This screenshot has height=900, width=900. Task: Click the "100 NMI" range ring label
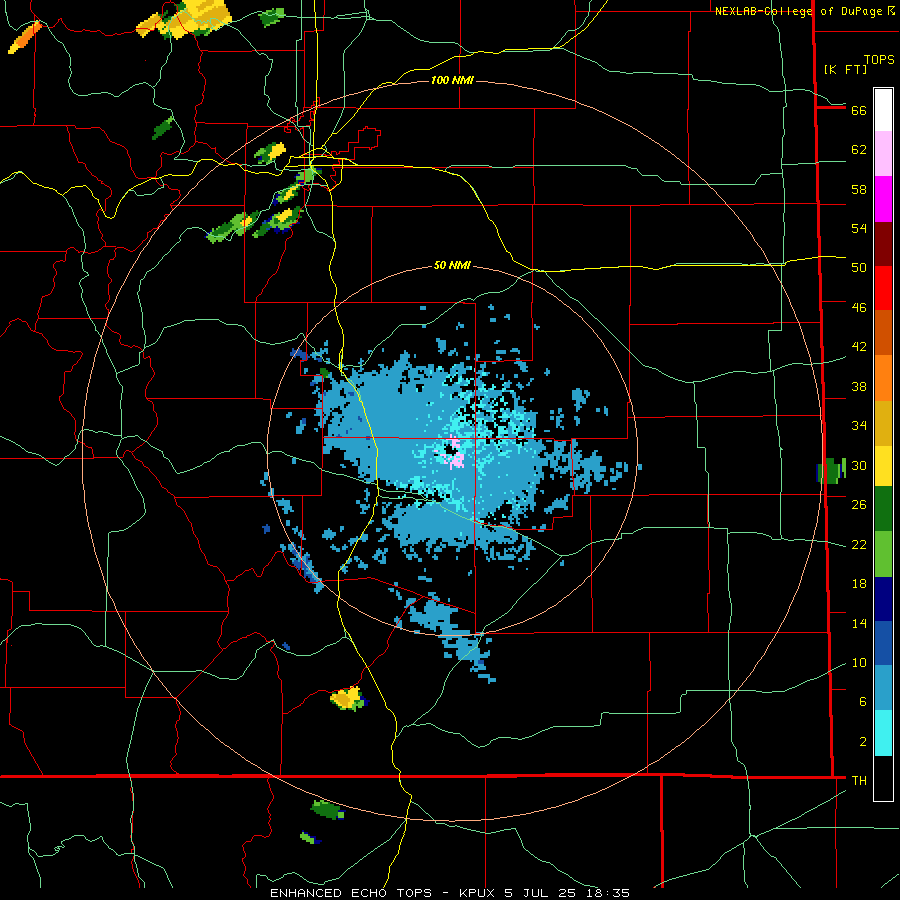452,80
